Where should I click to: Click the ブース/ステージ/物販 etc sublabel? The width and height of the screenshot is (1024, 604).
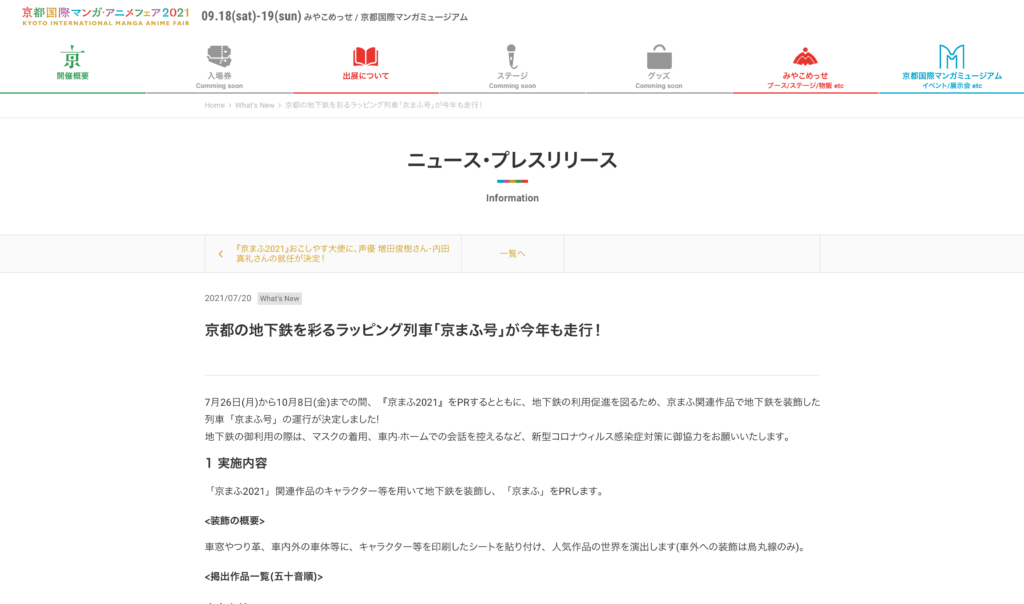(x=805, y=86)
